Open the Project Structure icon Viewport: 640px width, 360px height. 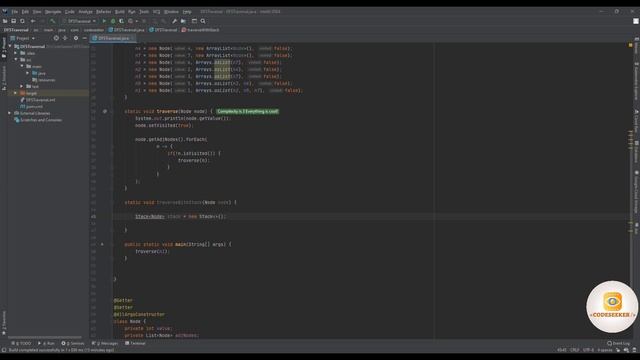click(183, 21)
